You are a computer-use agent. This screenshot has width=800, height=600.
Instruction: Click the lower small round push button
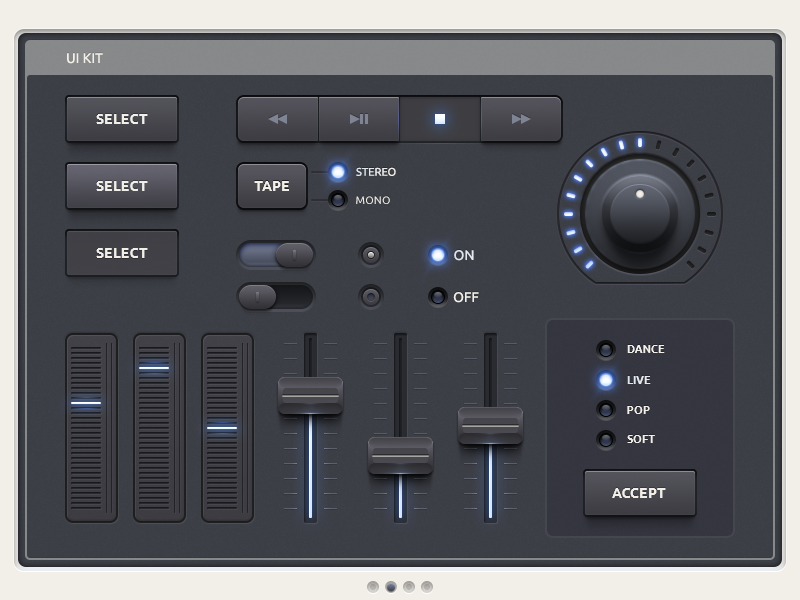pos(371,296)
